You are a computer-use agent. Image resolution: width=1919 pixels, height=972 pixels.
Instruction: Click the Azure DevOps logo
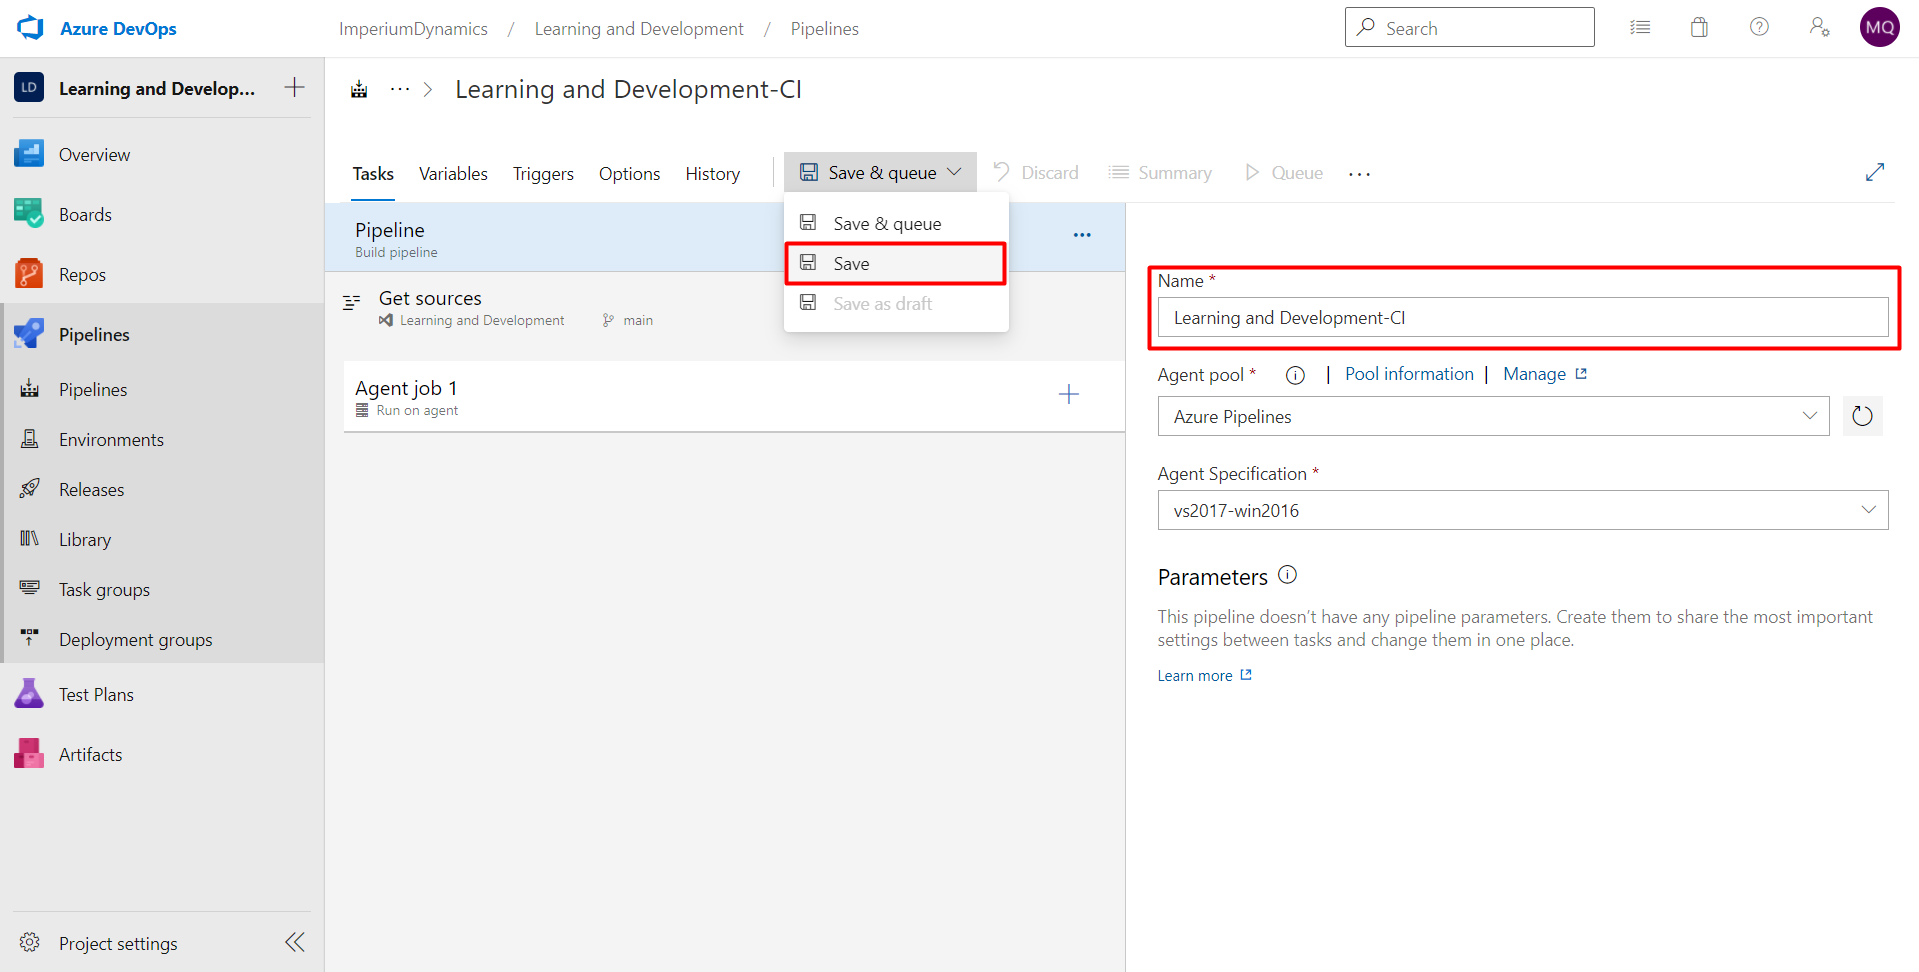pyautogui.click(x=30, y=27)
